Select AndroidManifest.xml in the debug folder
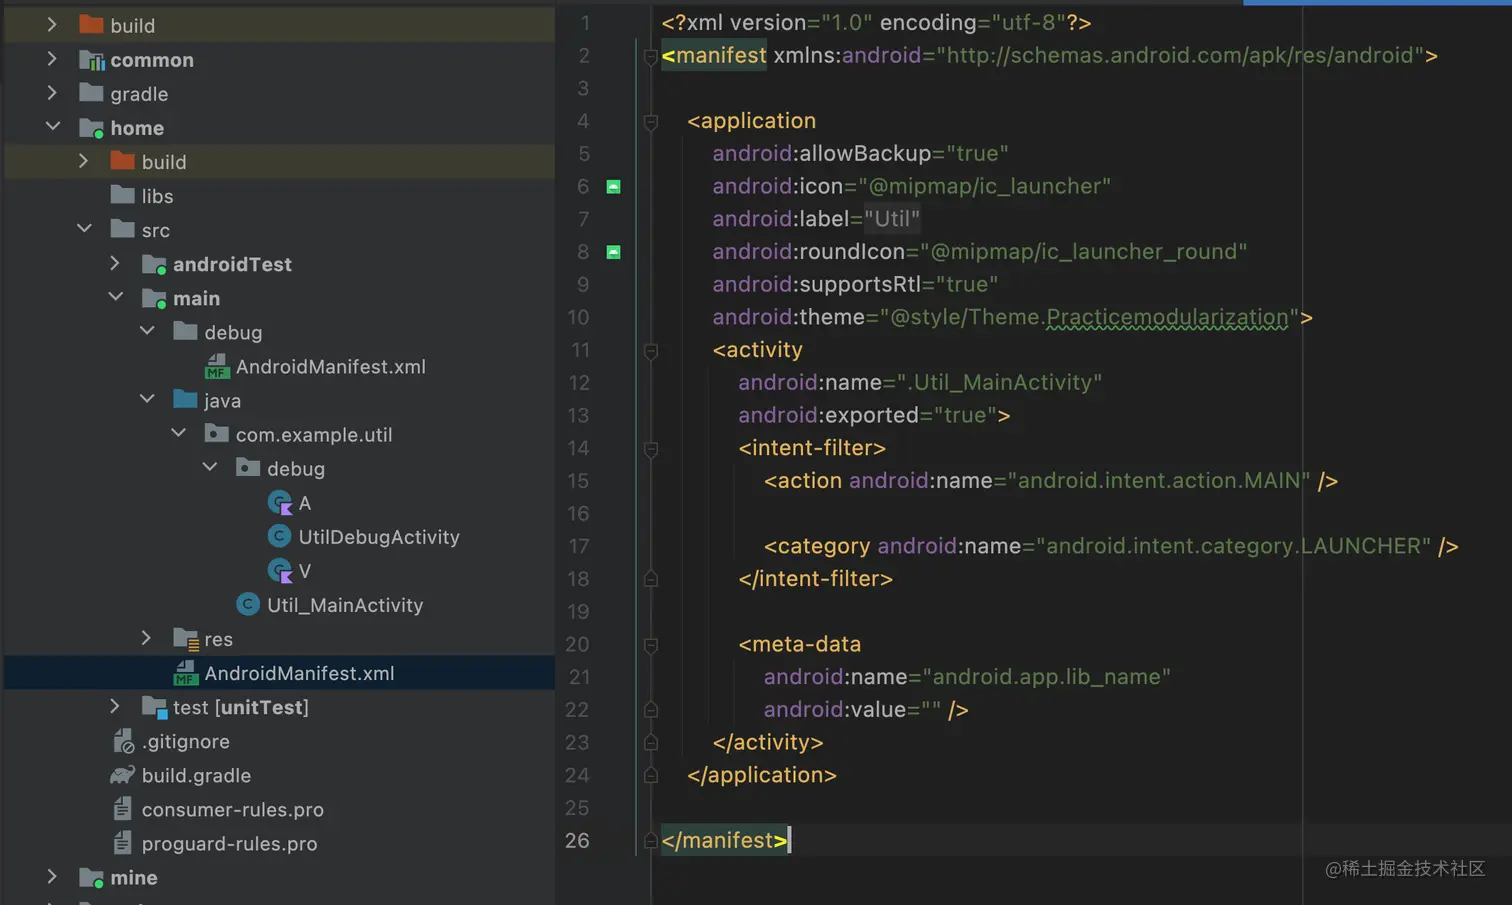 (x=330, y=366)
